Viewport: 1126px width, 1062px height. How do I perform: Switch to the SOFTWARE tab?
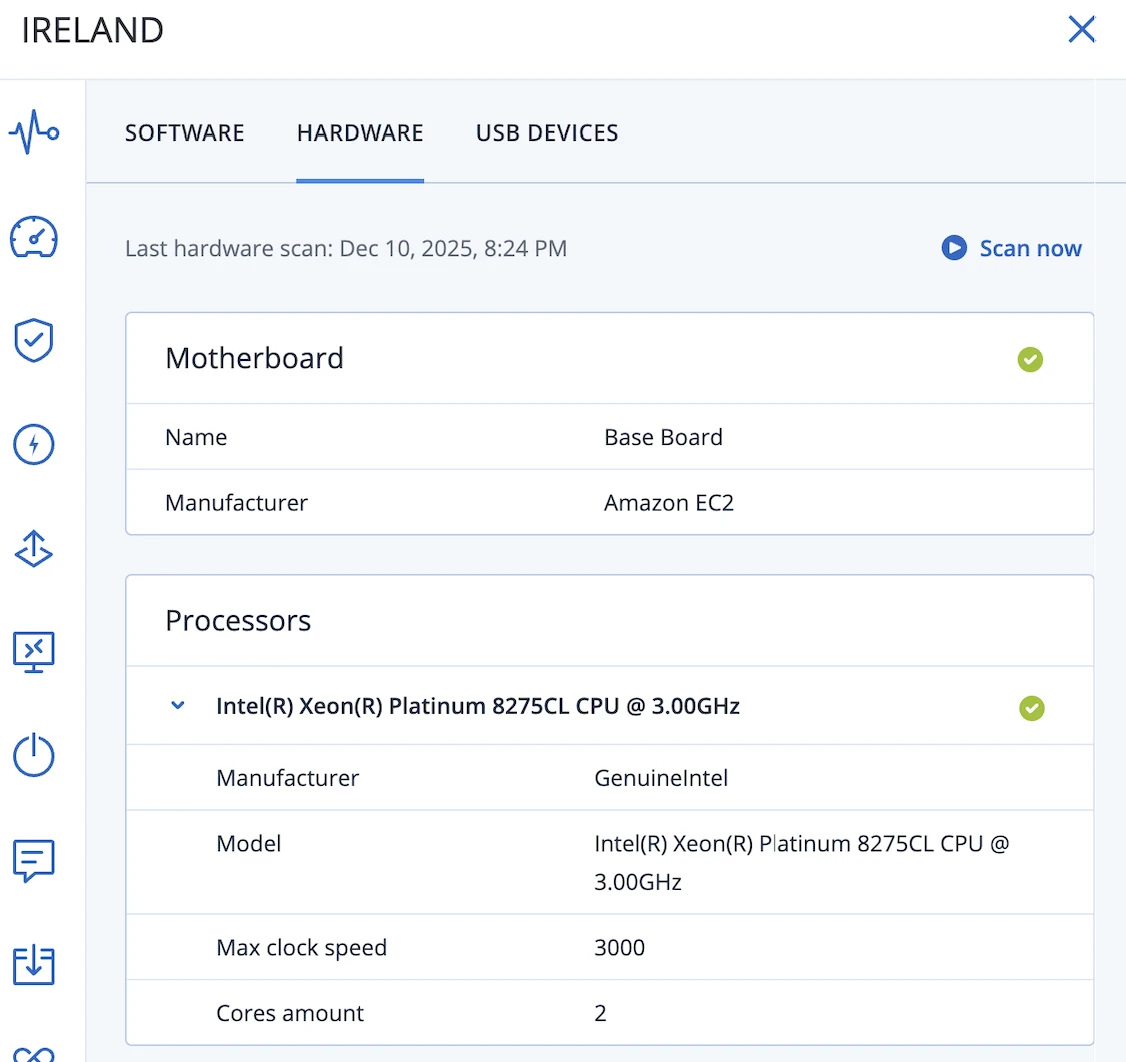[185, 133]
